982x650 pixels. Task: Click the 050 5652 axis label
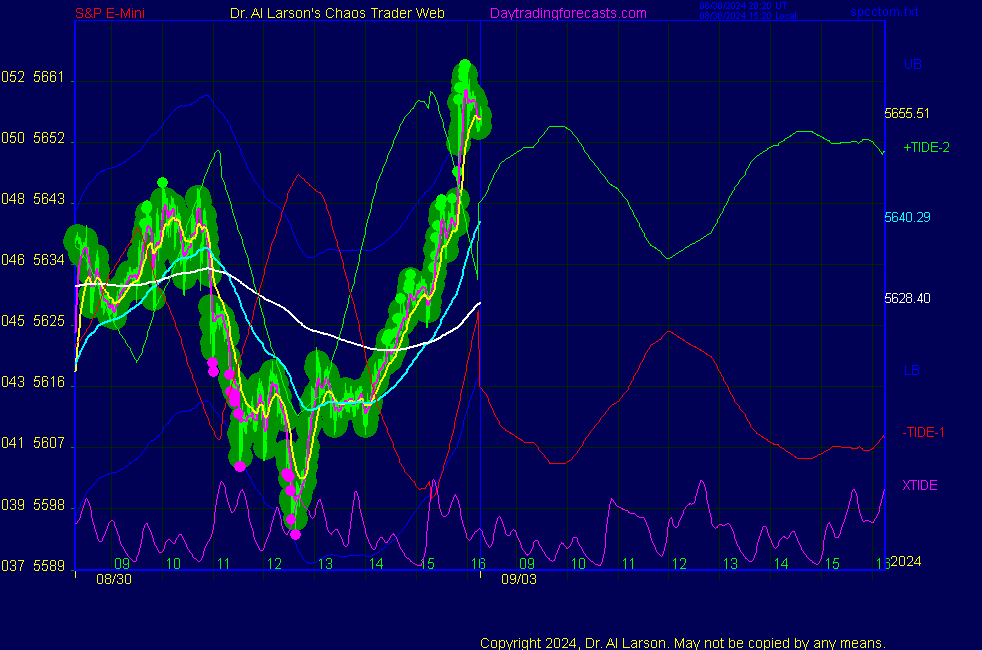33,138
